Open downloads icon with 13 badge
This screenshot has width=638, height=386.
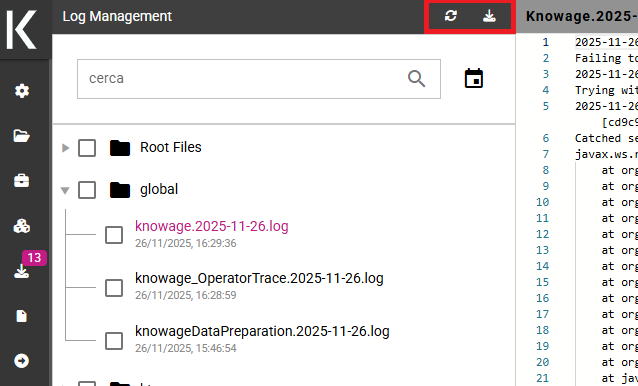(x=22, y=271)
